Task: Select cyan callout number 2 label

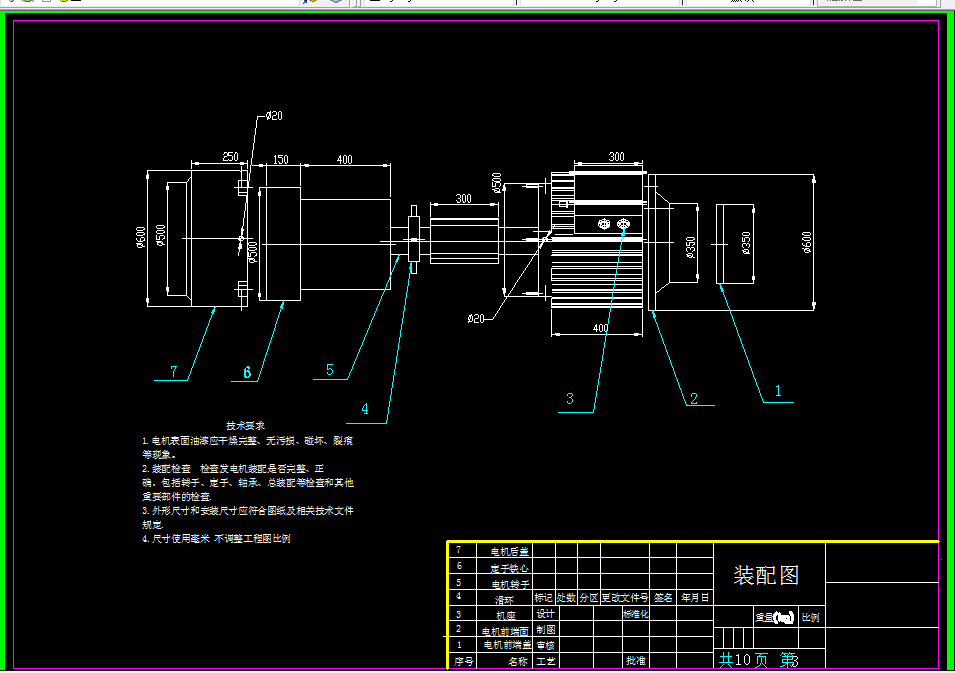Action: coord(694,399)
